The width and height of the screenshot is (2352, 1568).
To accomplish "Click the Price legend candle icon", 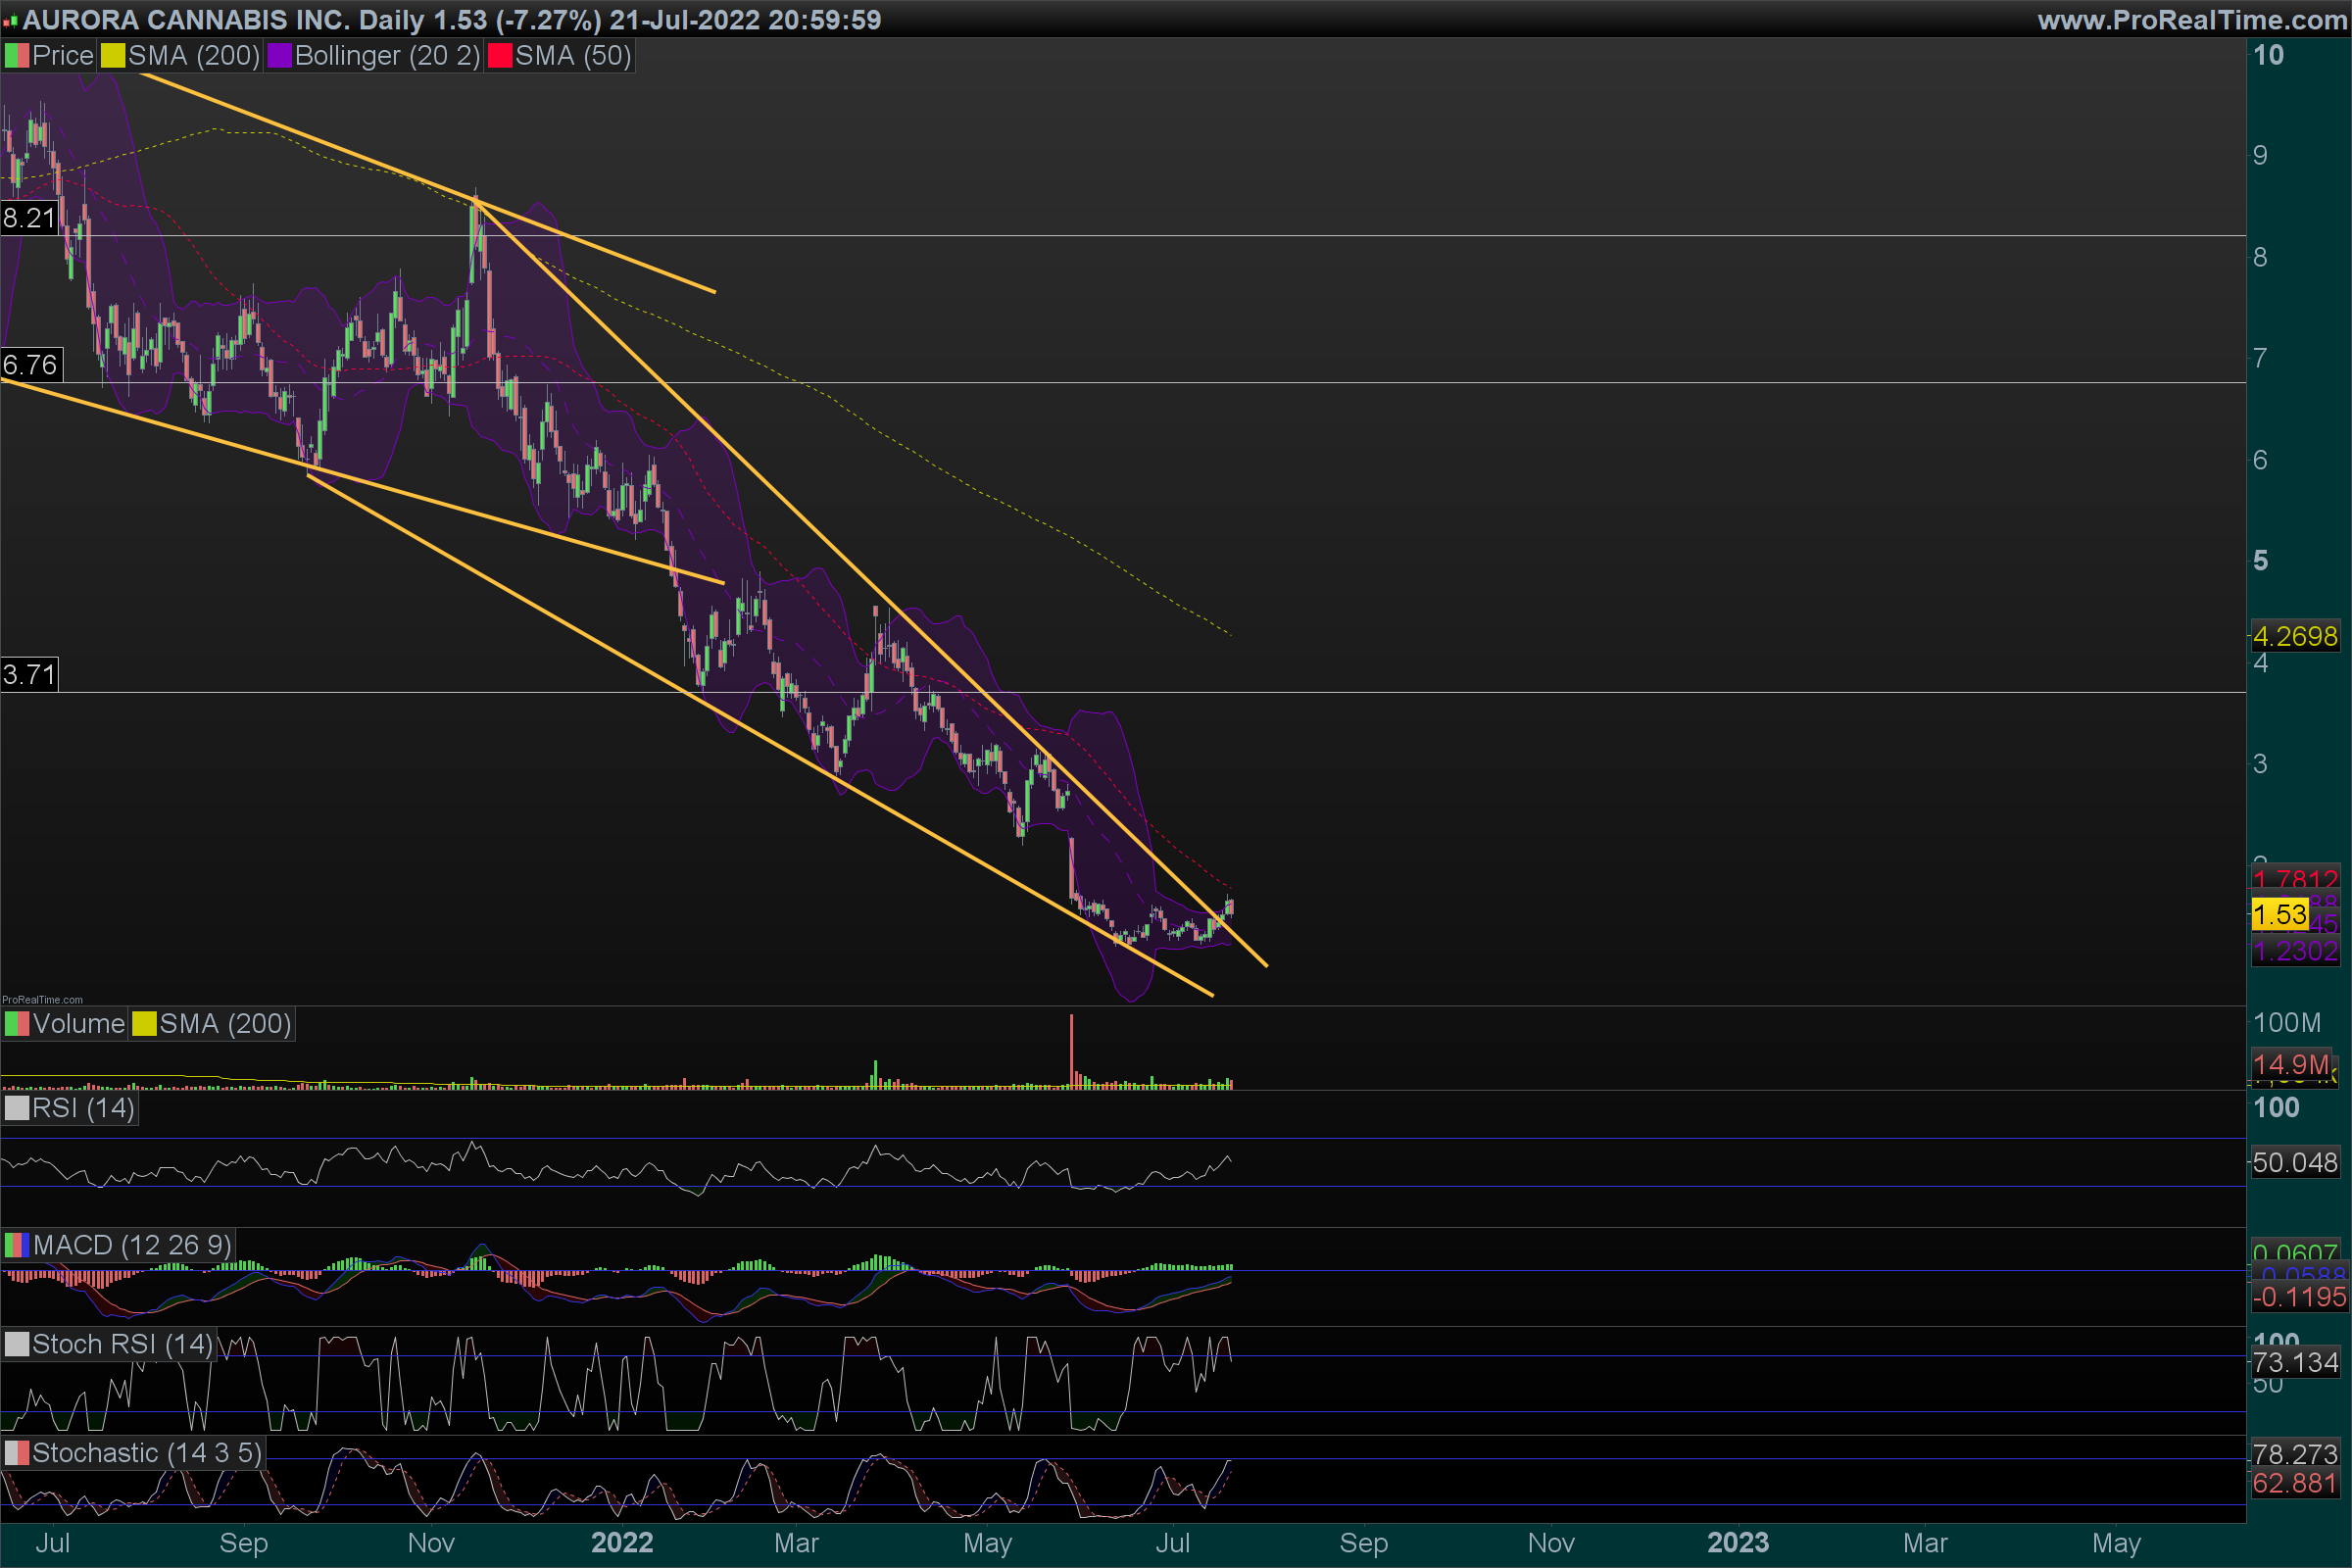I will [x=17, y=56].
